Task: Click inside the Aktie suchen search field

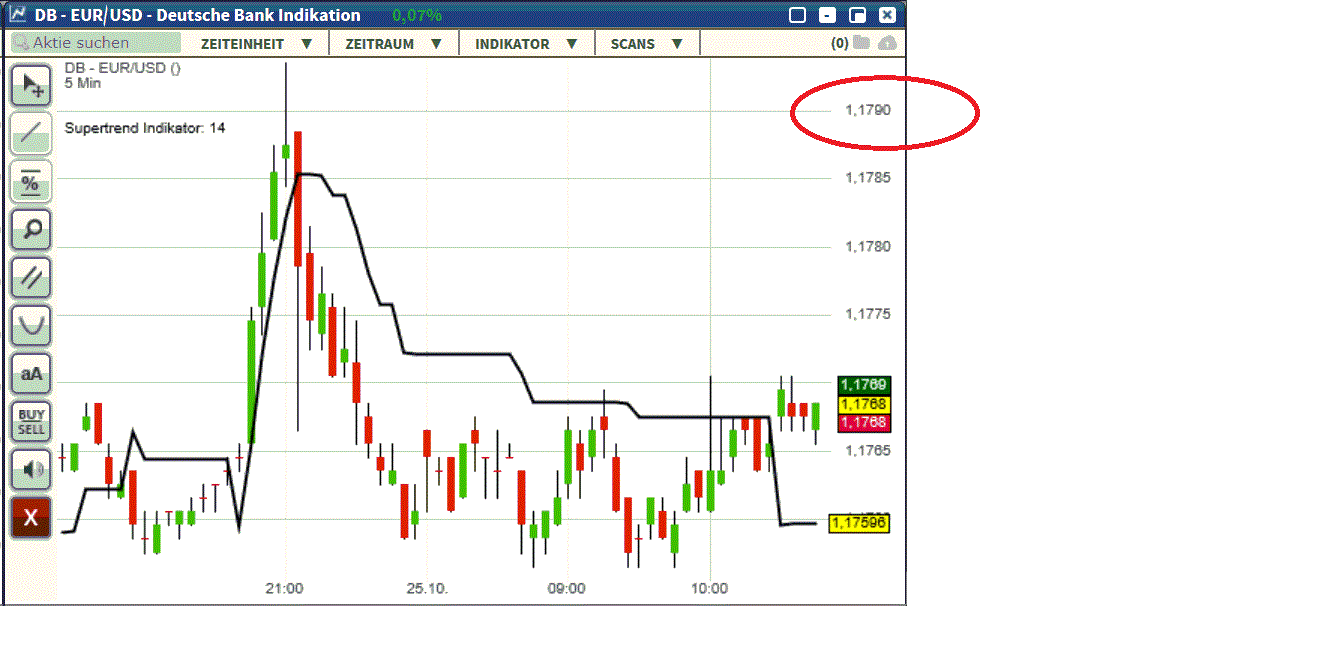Action: click(96, 43)
